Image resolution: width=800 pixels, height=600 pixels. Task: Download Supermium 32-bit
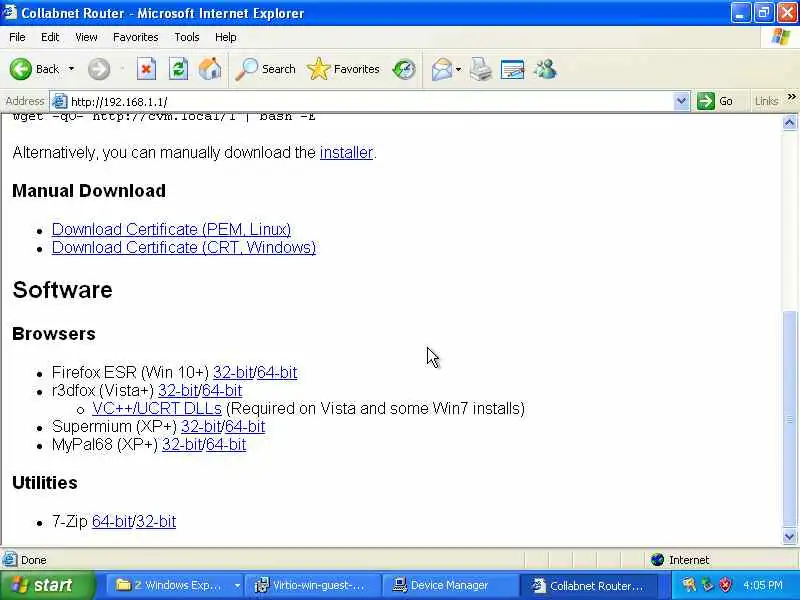click(x=201, y=427)
